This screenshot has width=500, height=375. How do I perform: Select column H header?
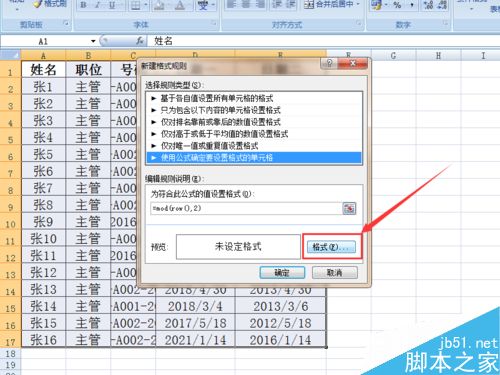[438, 55]
